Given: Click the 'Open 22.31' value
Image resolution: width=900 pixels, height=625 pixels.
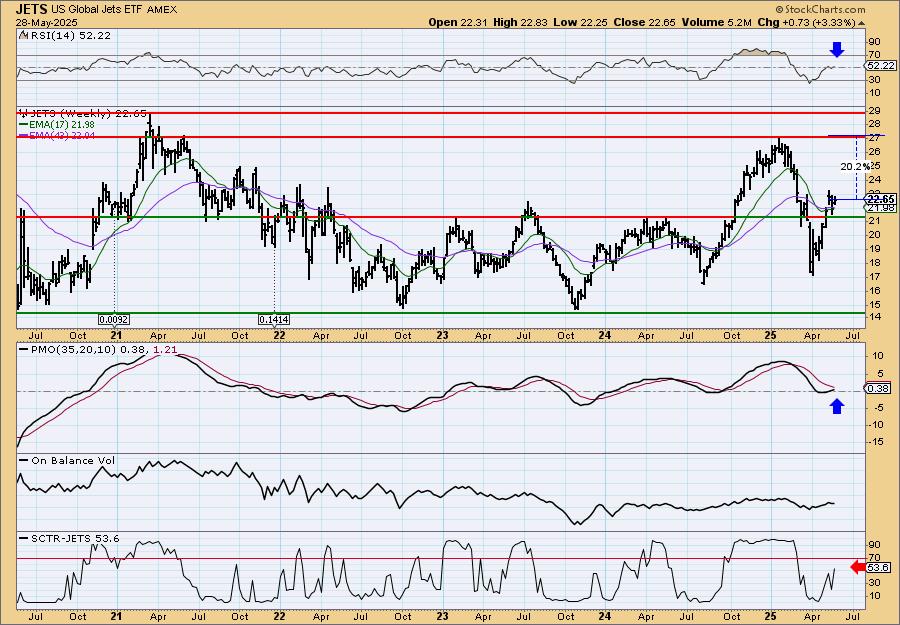Looking at the screenshot, I should [x=458, y=22].
